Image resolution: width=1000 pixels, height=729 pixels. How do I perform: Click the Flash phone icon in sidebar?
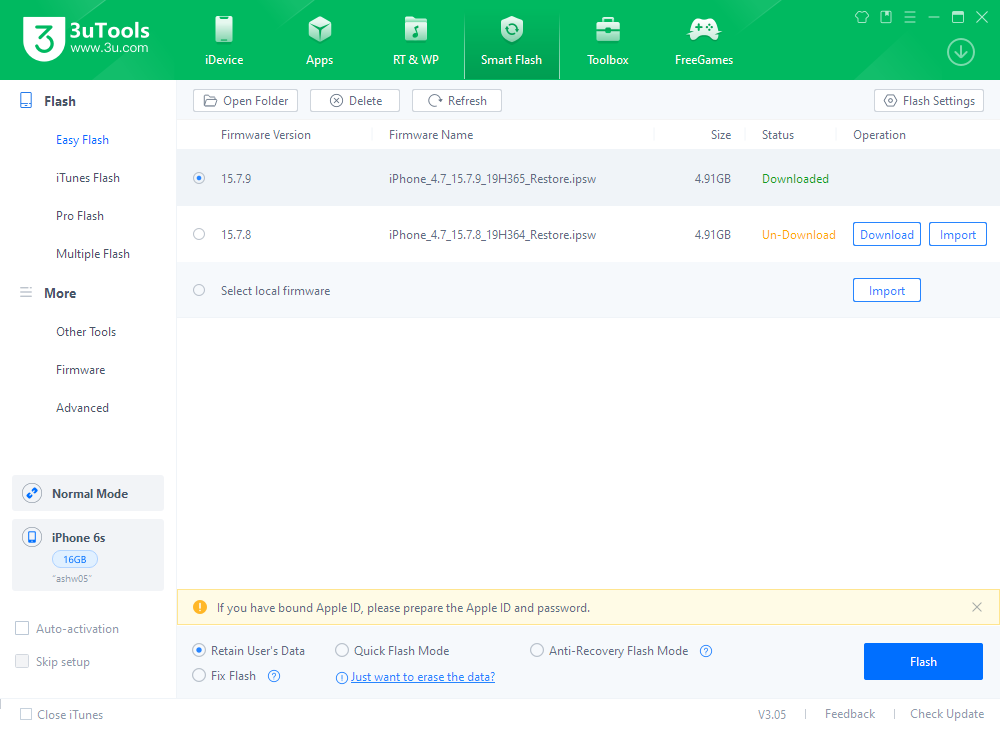tap(26, 101)
